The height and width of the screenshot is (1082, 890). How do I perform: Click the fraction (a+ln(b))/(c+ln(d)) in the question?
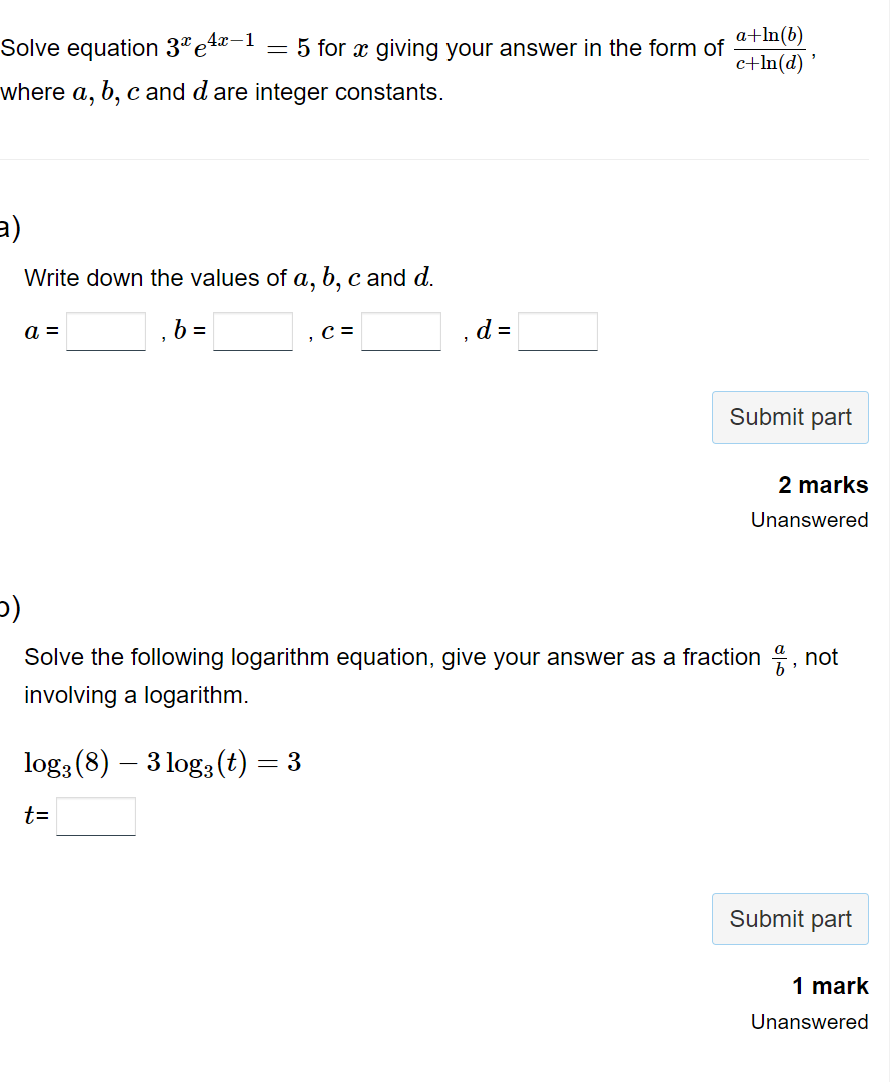tap(774, 46)
